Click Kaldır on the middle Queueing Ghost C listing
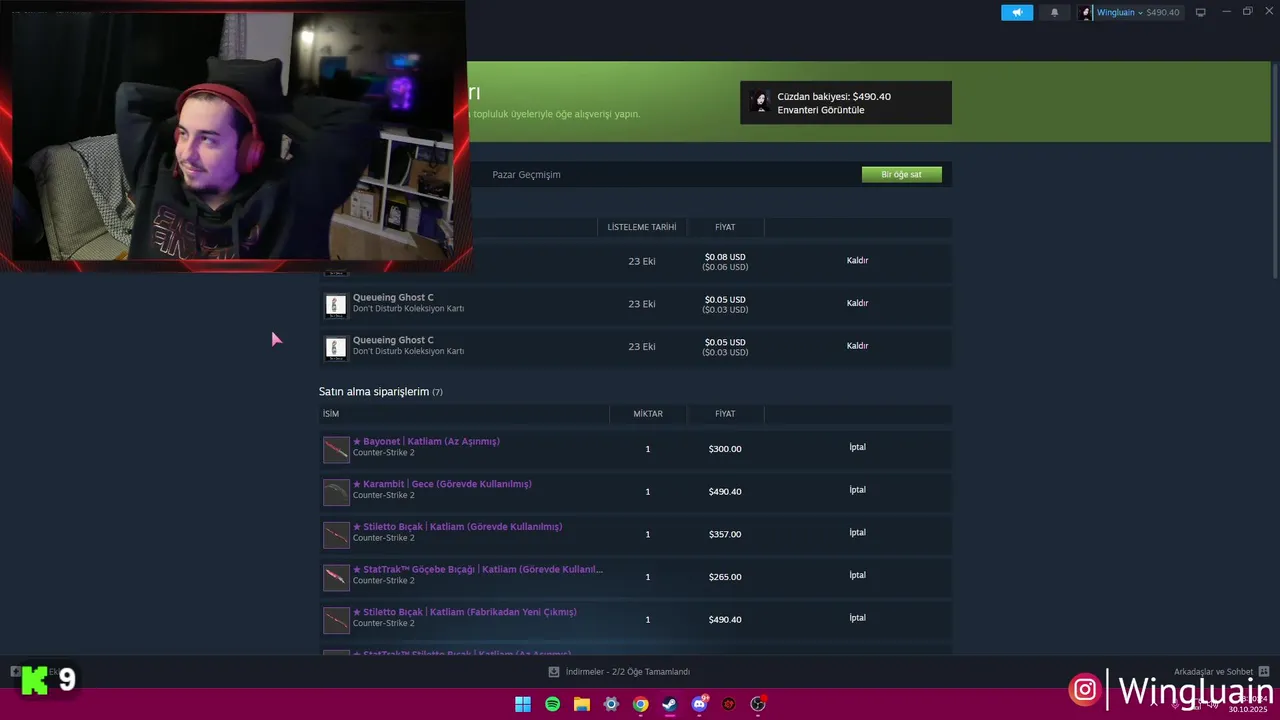 tap(857, 303)
